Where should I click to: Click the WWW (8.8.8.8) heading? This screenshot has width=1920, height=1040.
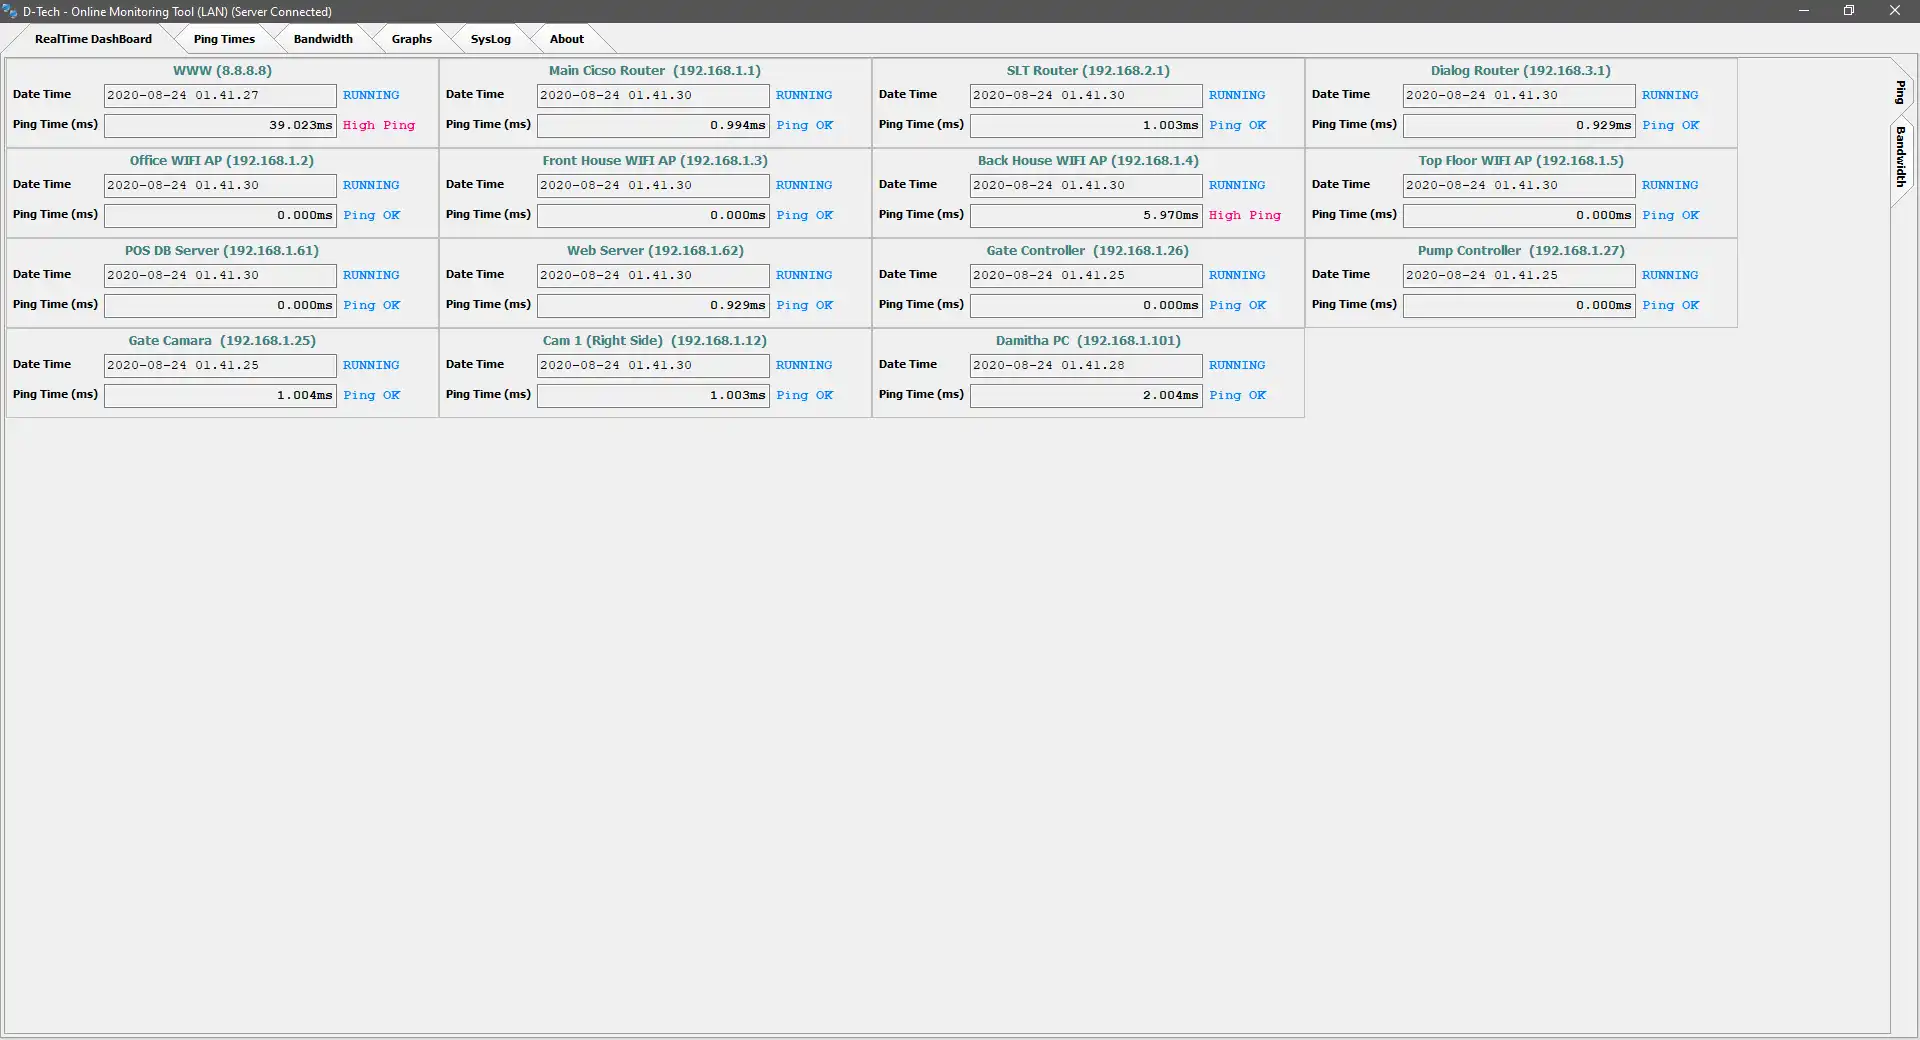coord(222,71)
